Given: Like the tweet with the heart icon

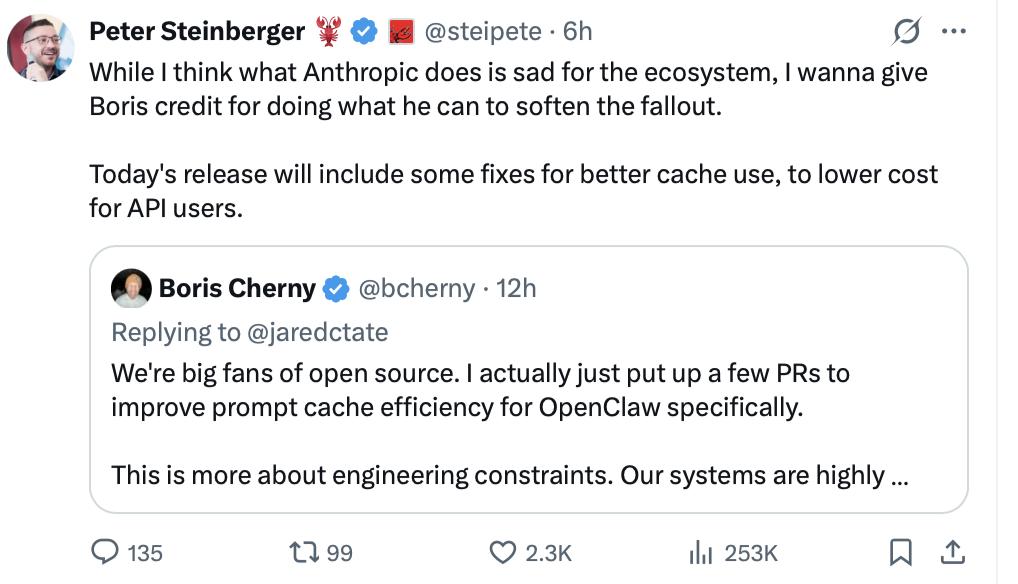Looking at the screenshot, I should point(500,552).
